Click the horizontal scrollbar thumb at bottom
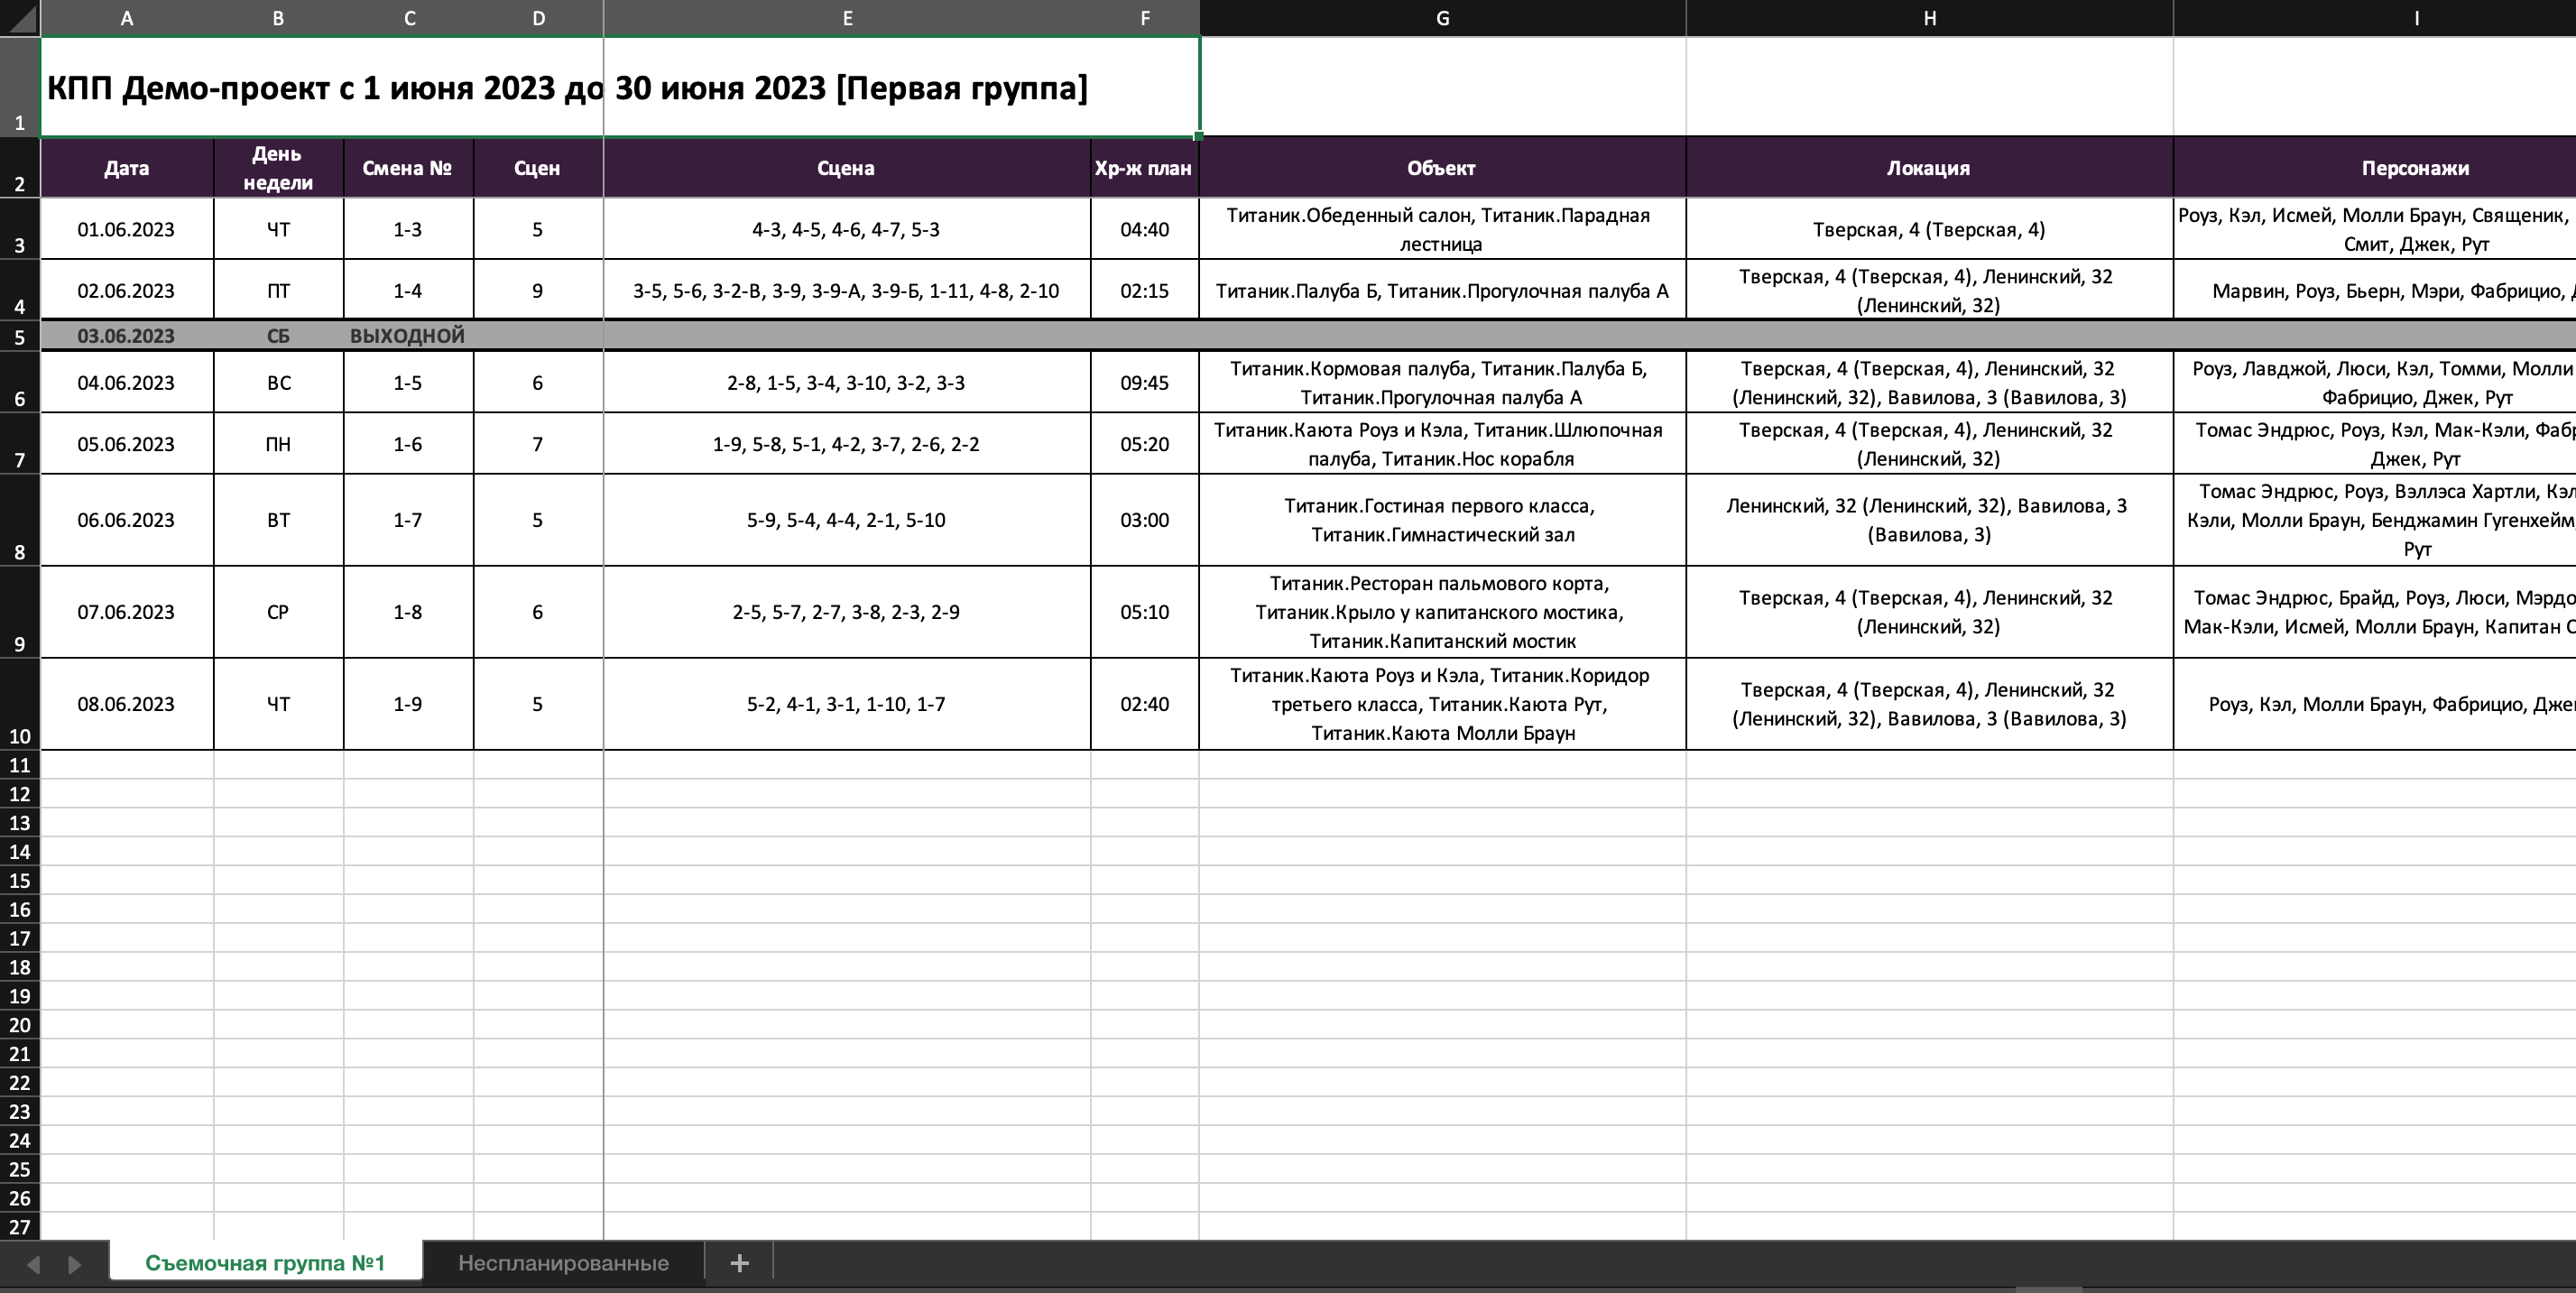 (2047, 1289)
